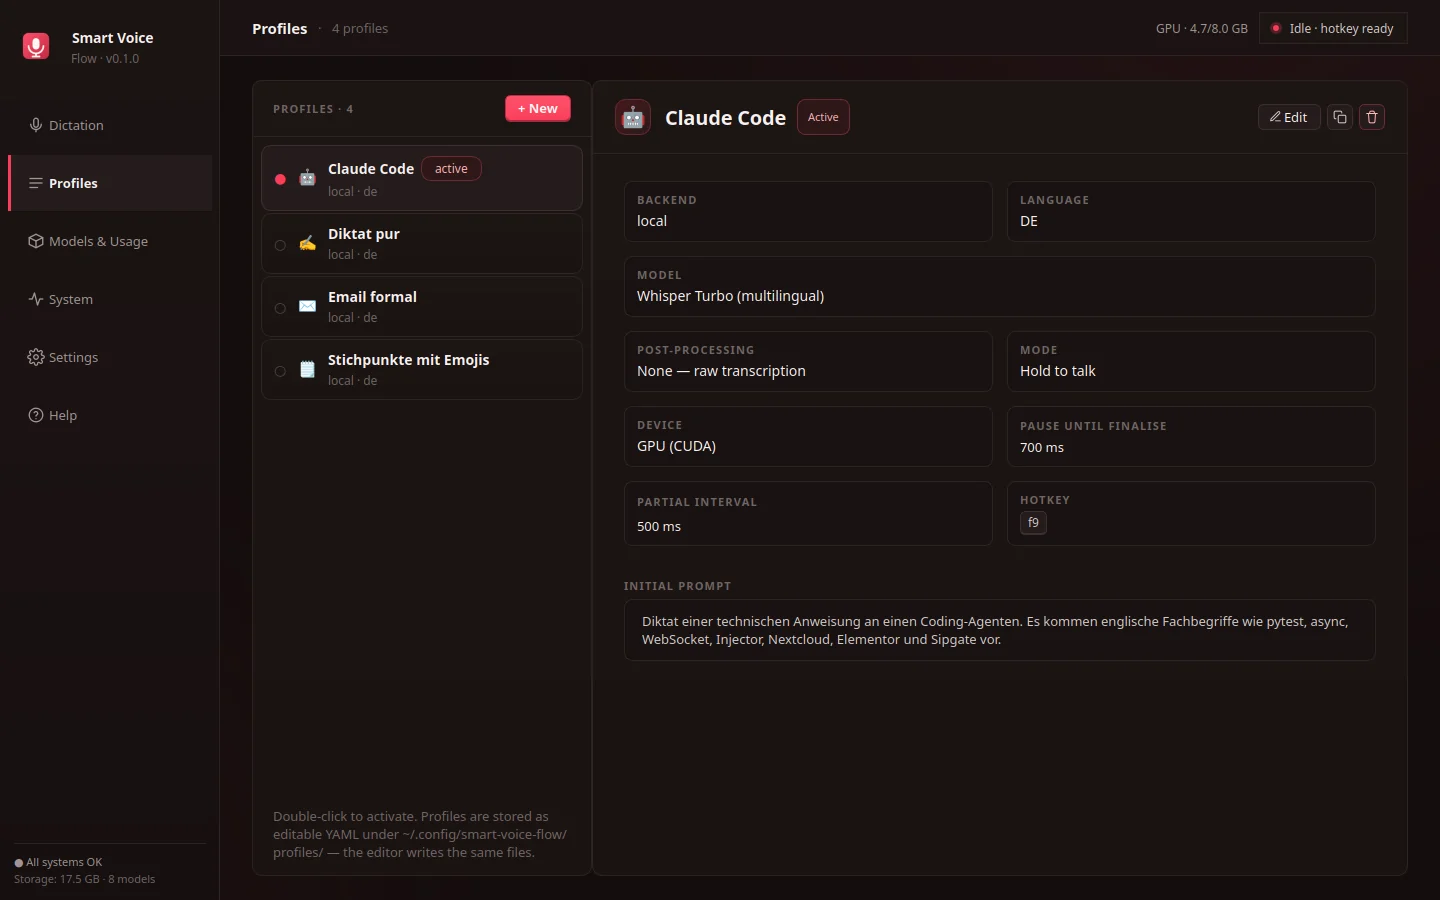Click the 'GPU (CUDA)' device value
The width and height of the screenshot is (1440, 900).
[676, 446]
